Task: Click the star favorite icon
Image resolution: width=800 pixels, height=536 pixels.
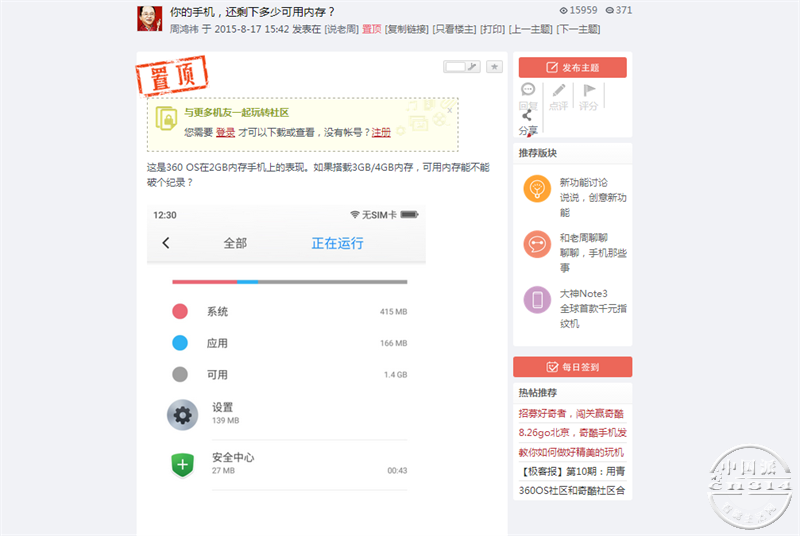Action: (494, 67)
